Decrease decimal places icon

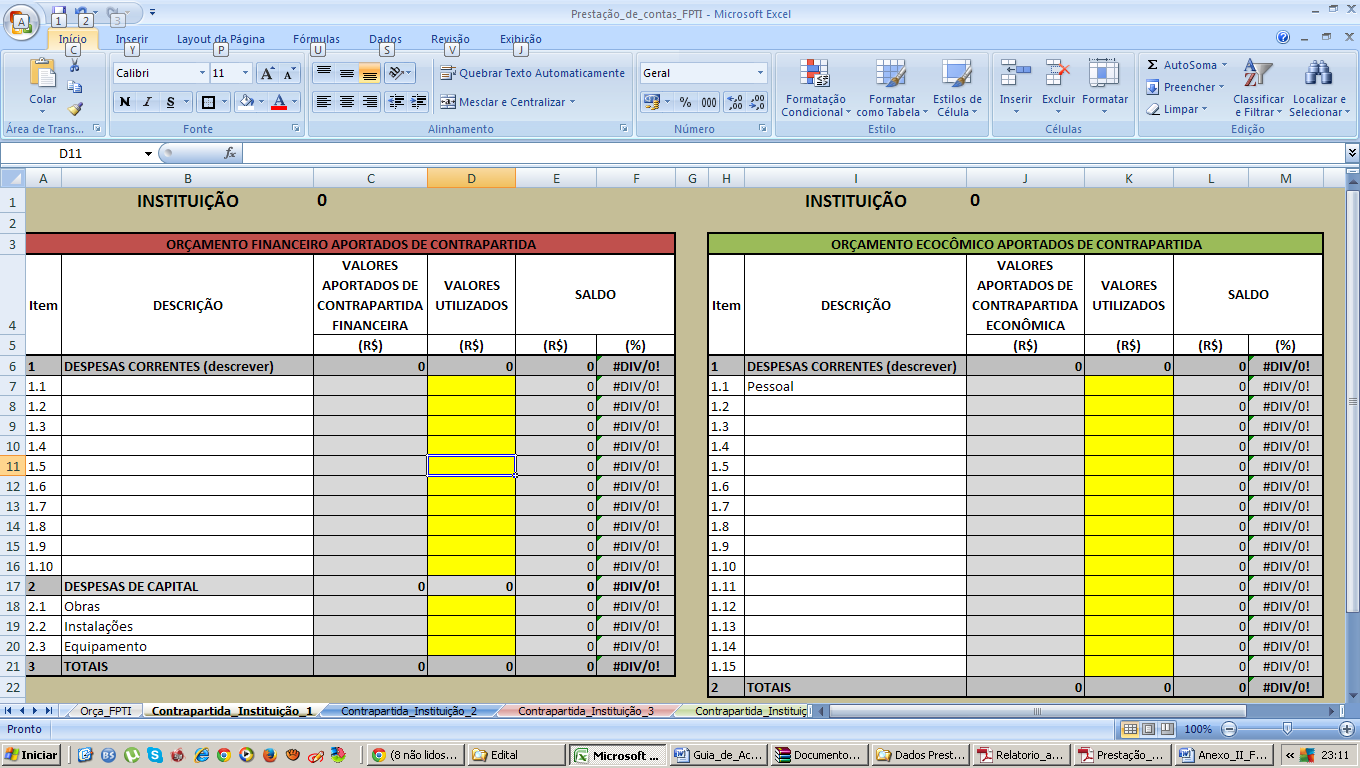coord(757,102)
